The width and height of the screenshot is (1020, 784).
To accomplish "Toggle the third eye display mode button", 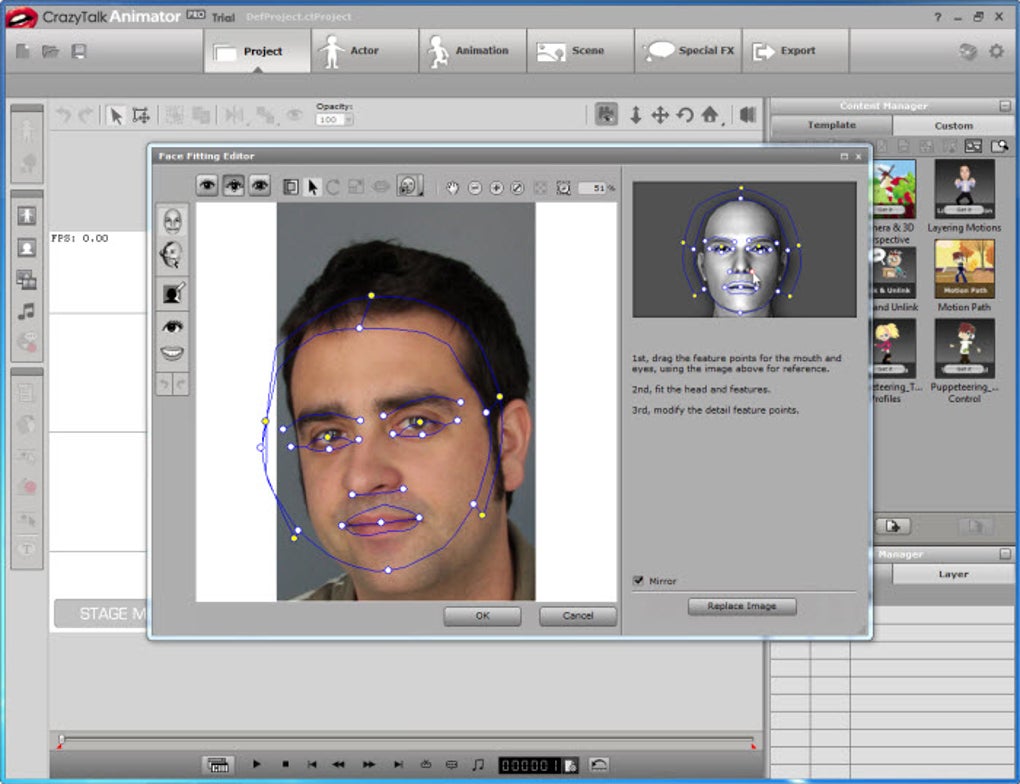I will (260, 186).
